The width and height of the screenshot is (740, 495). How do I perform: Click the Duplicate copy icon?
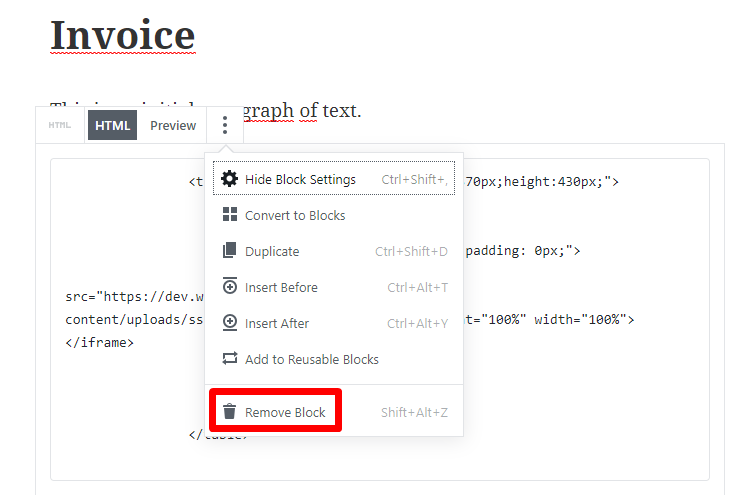click(230, 251)
